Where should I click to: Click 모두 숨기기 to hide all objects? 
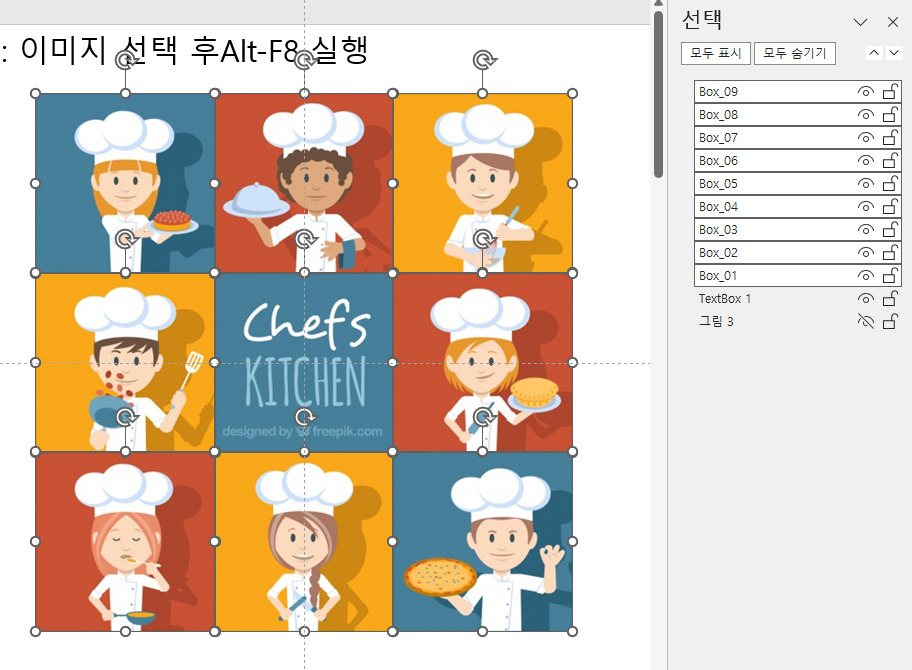click(x=795, y=54)
